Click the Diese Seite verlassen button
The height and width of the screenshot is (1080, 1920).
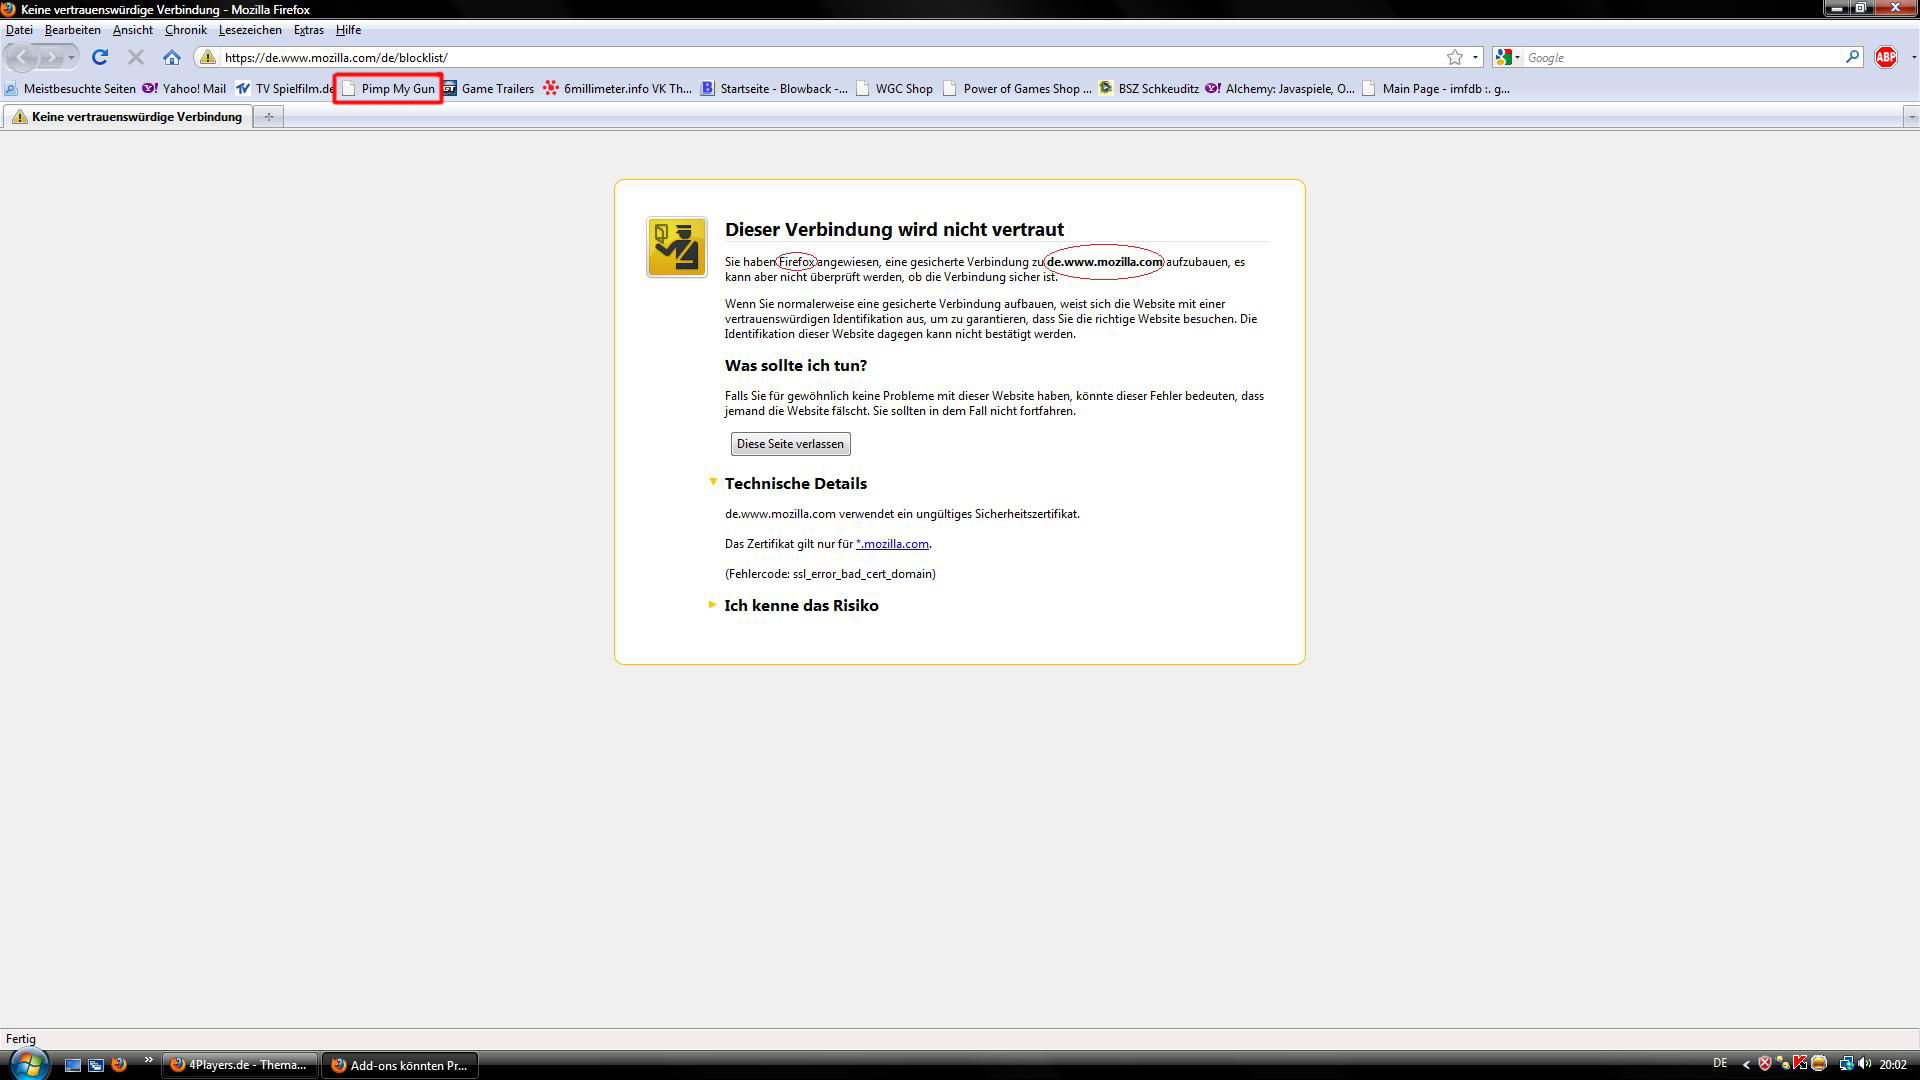pos(790,443)
